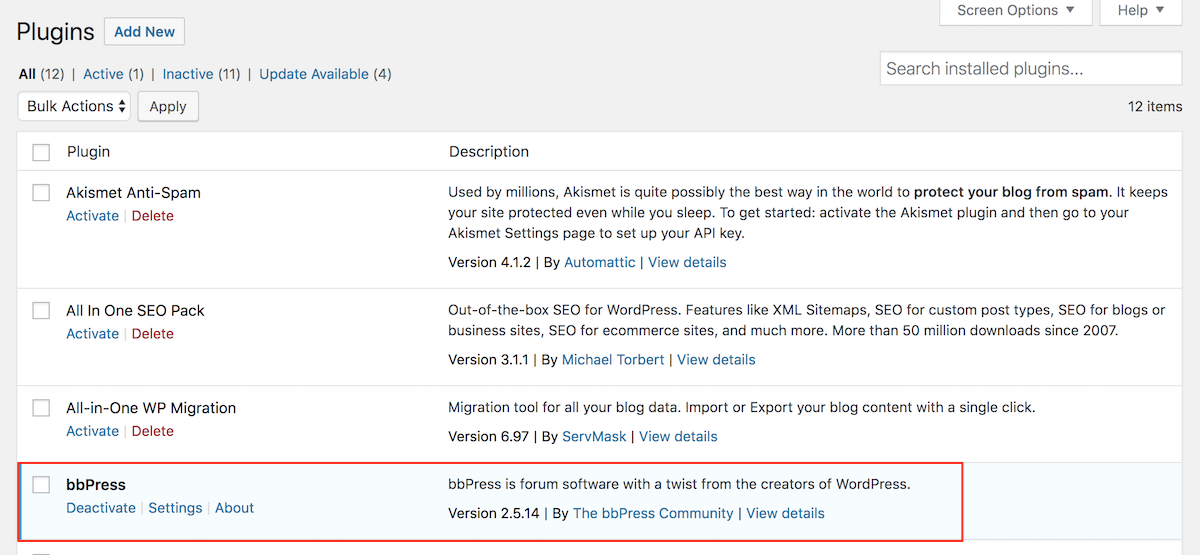
Task: Expand the Help panel tab
Action: (1140, 11)
